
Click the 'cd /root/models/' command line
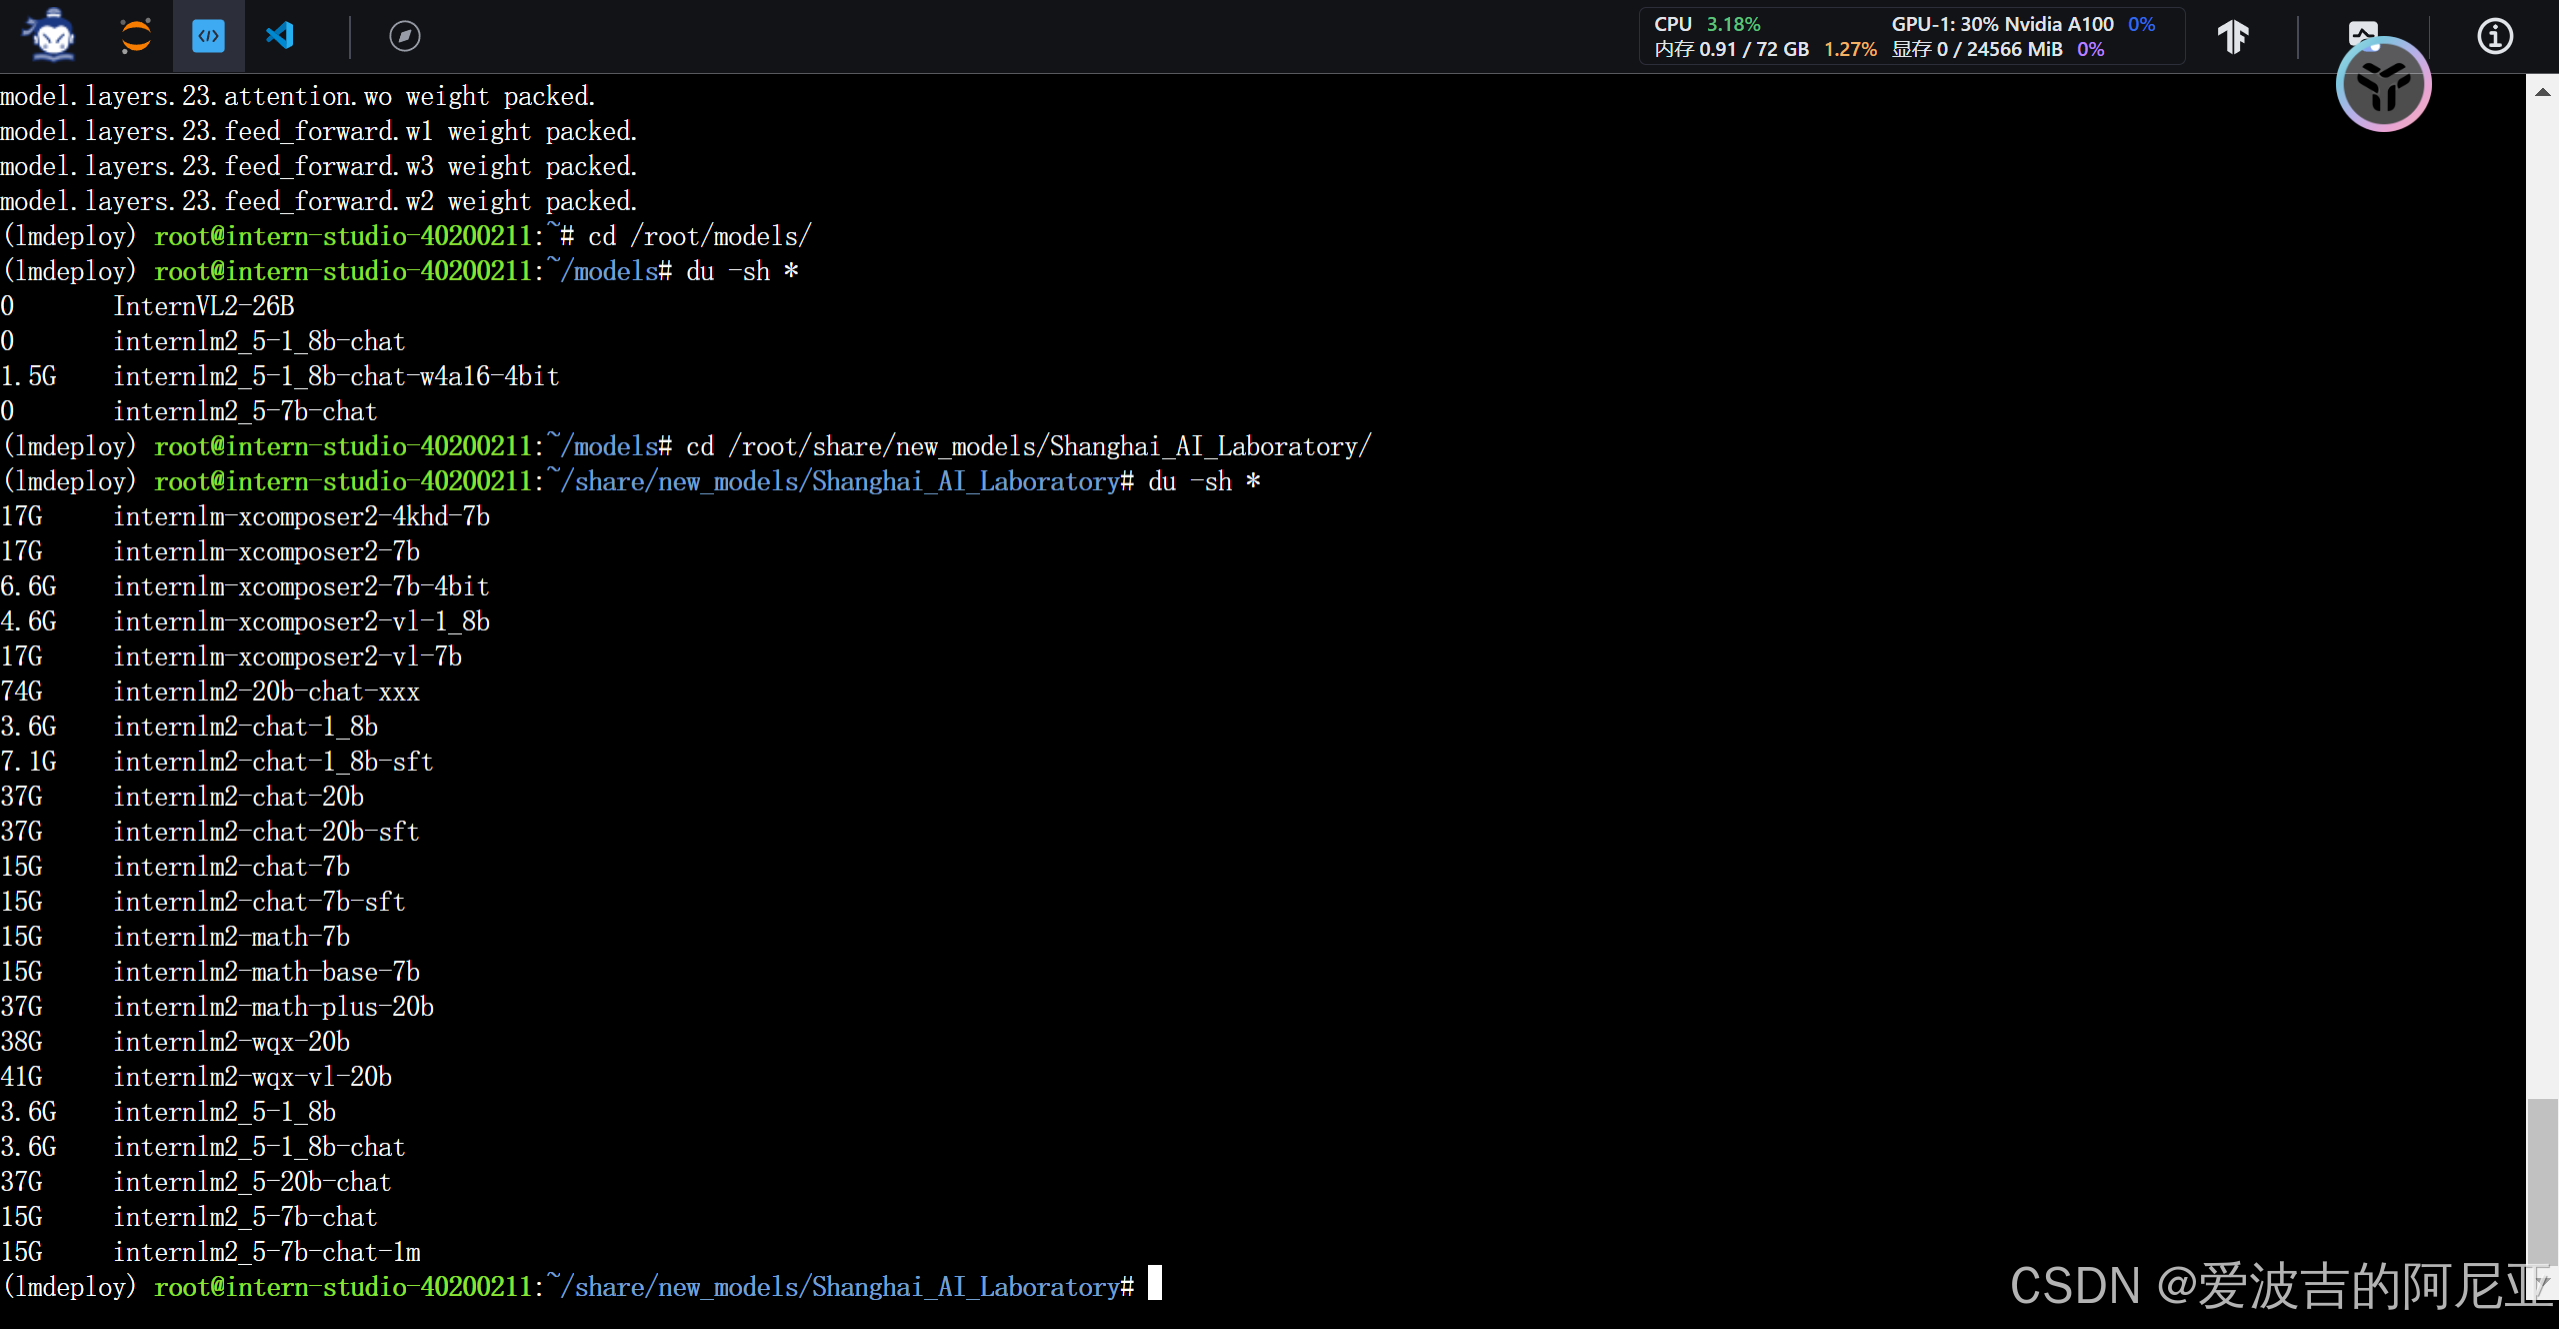pyautogui.click(x=699, y=236)
